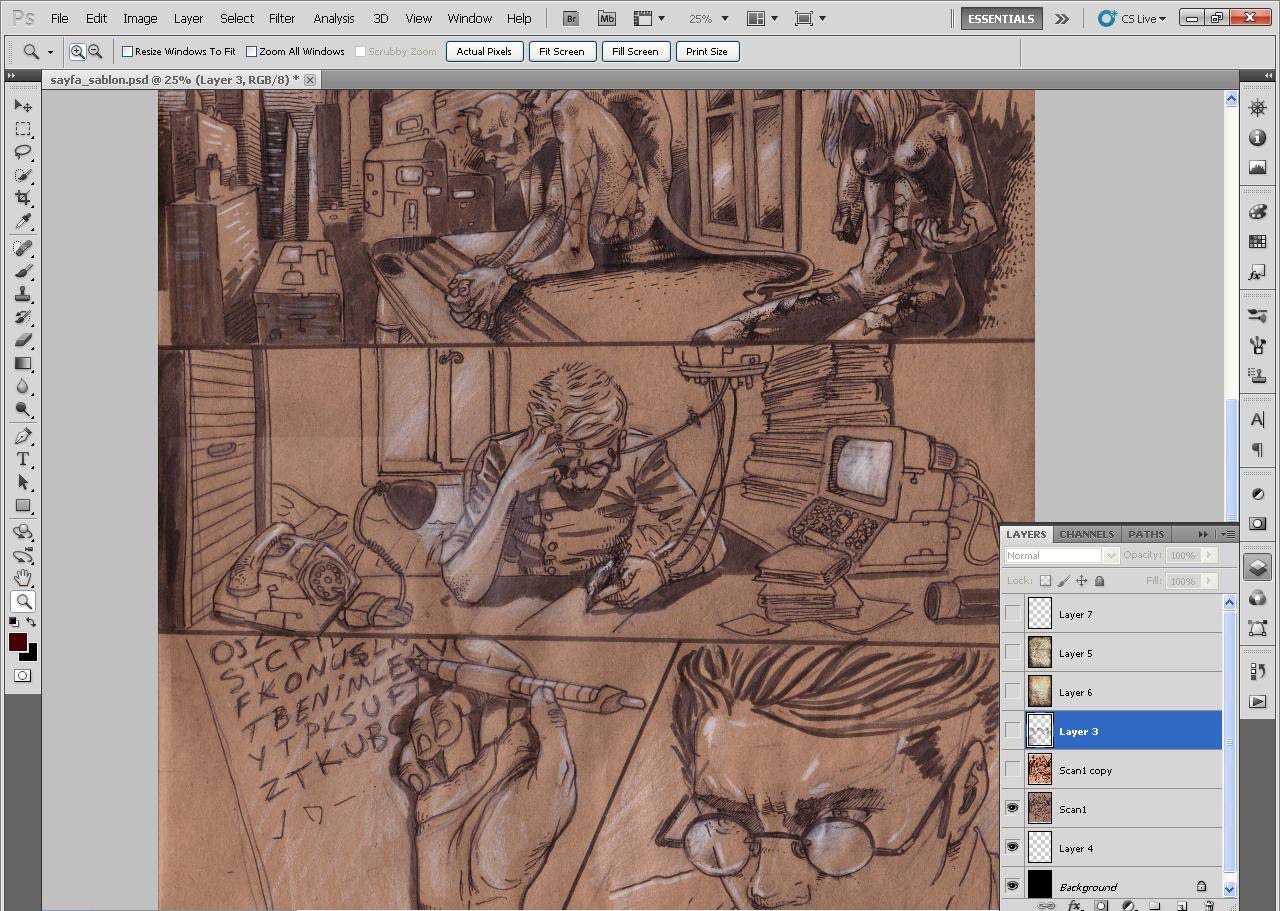This screenshot has width=1280, height=911.
Task: Switch to the Paths tab
Action: (1146, 534)
